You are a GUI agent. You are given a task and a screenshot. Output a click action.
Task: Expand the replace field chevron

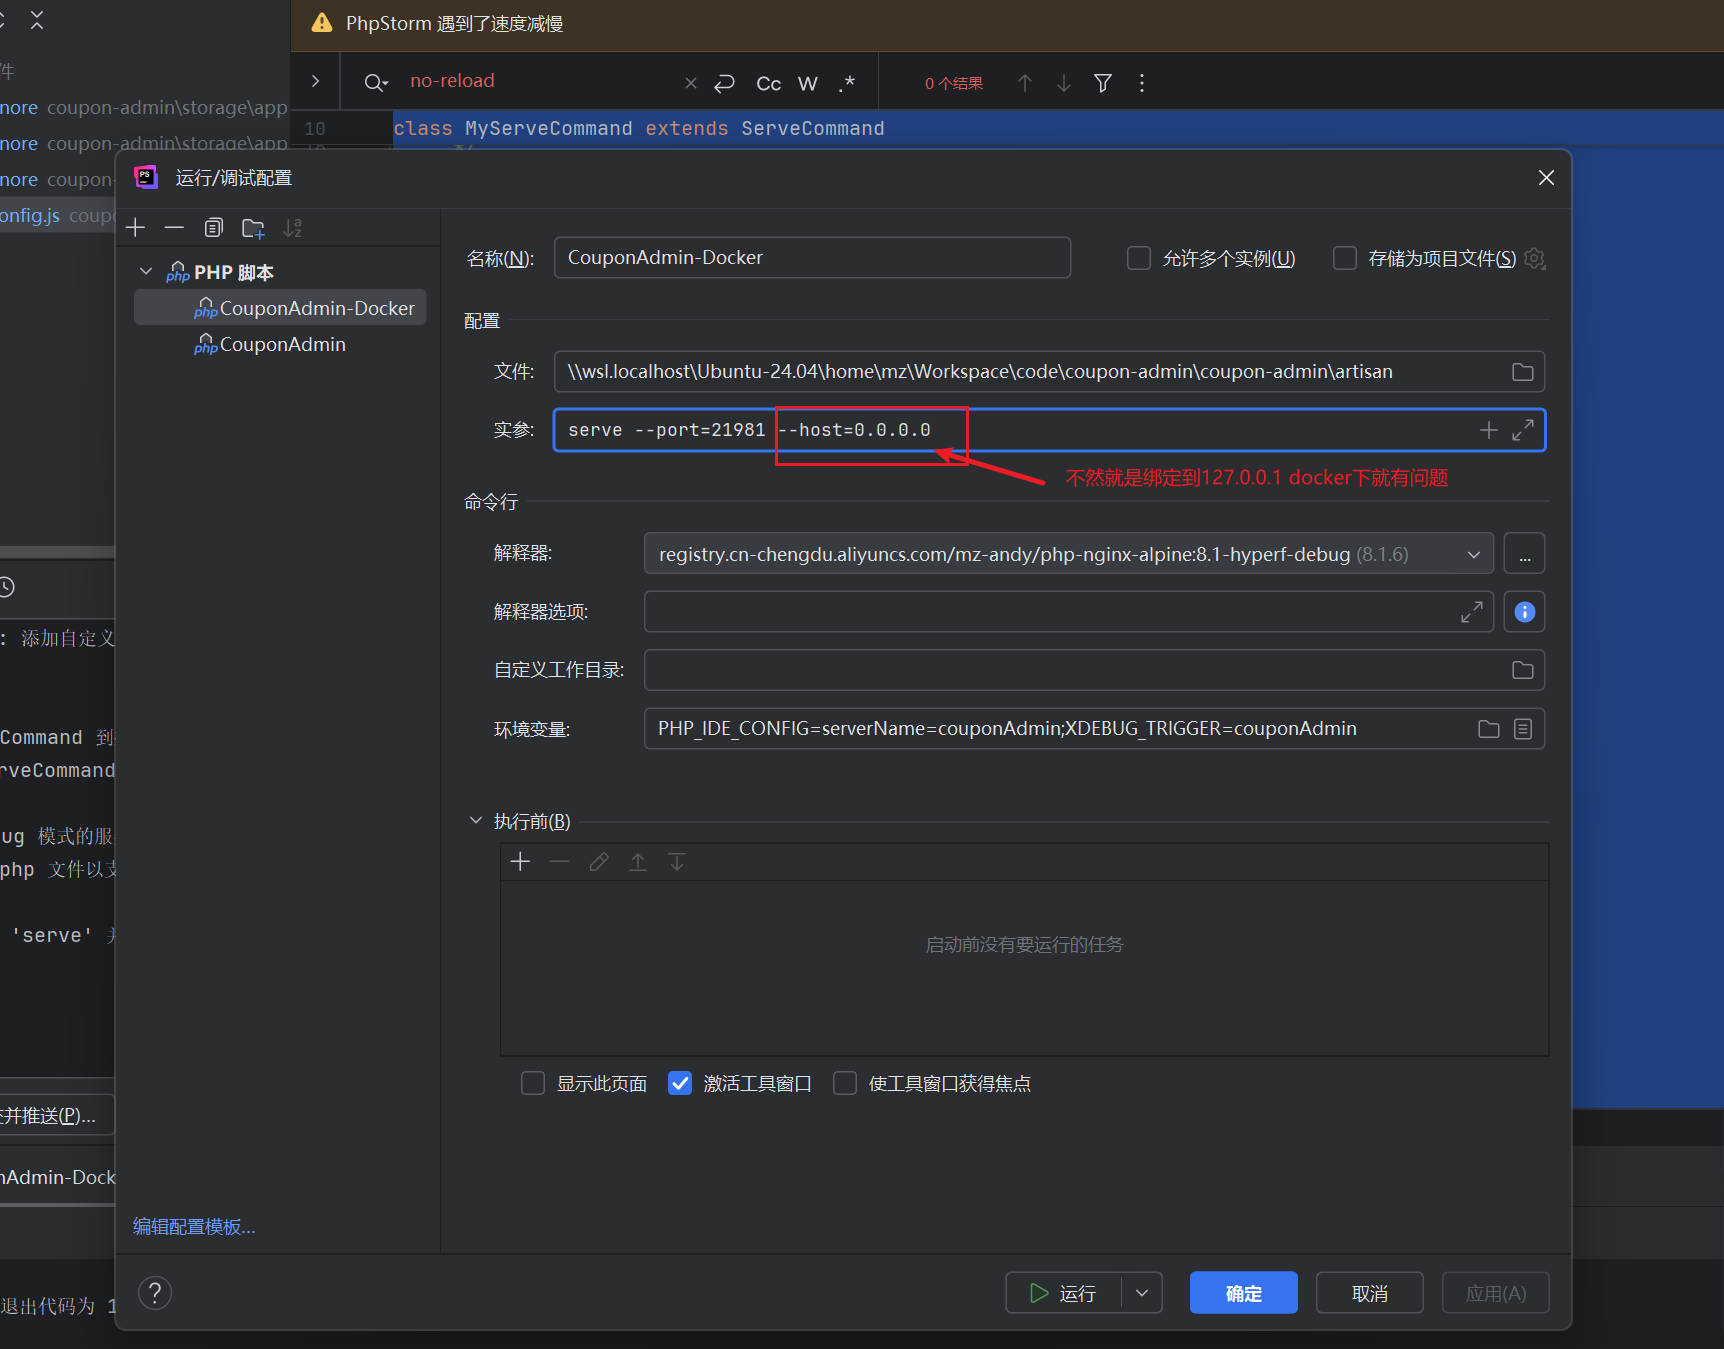point(315,81)
